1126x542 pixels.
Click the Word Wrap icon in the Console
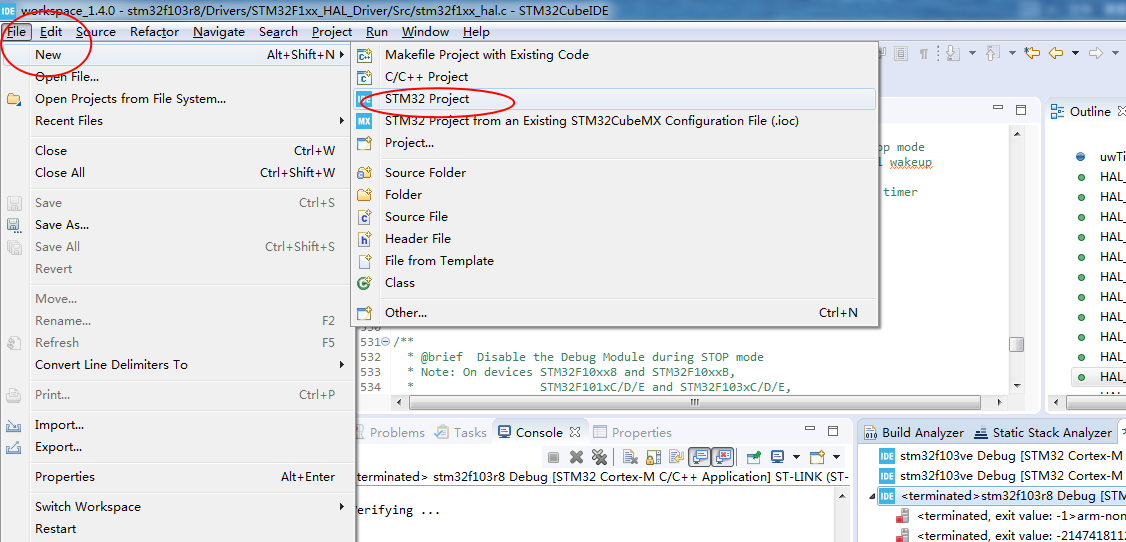click(676, 457)
